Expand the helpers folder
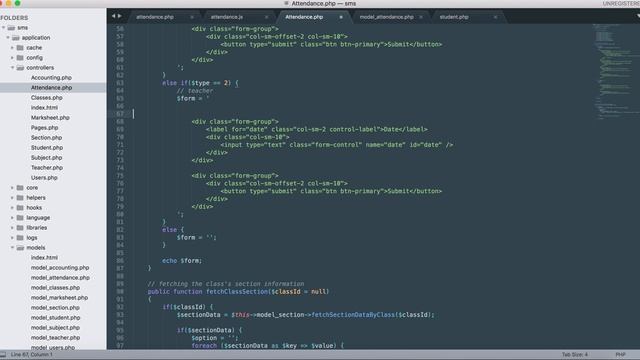 [x=12, y=198]
